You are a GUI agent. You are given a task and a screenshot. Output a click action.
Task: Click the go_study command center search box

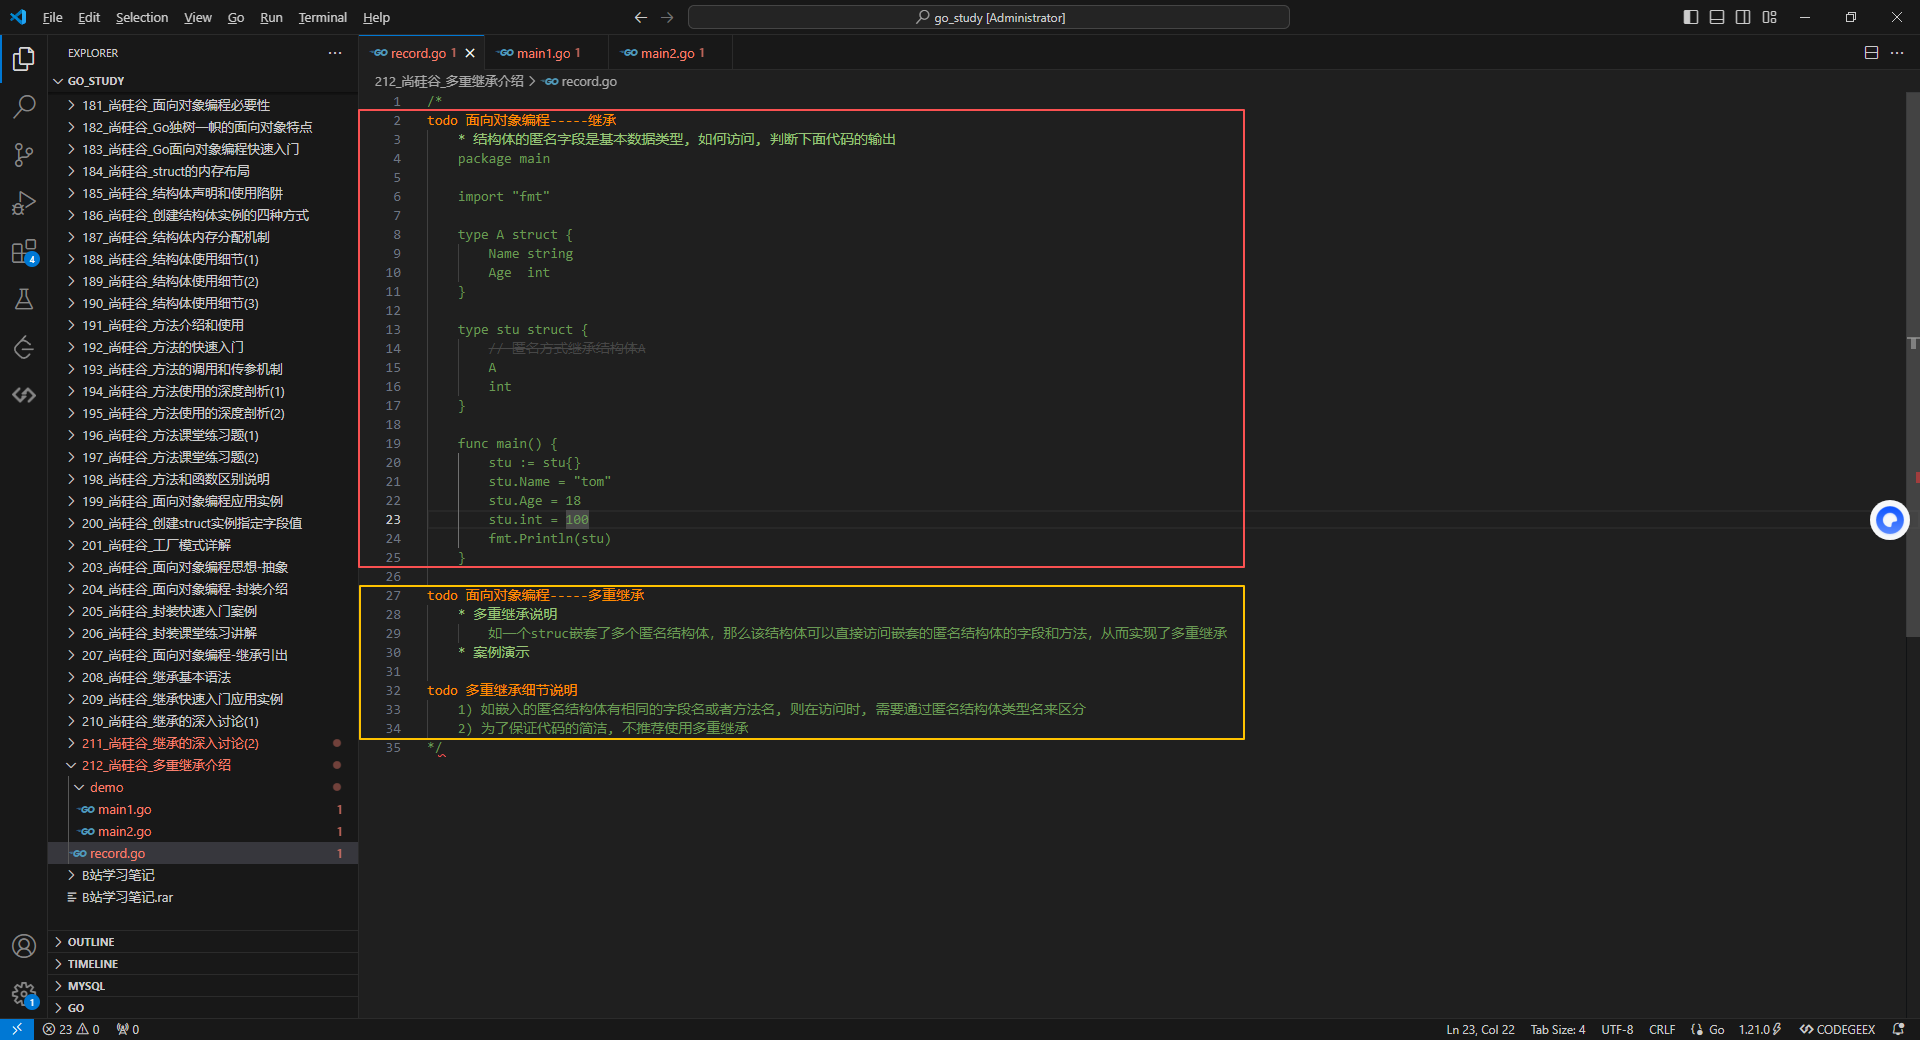pos(989,17)
